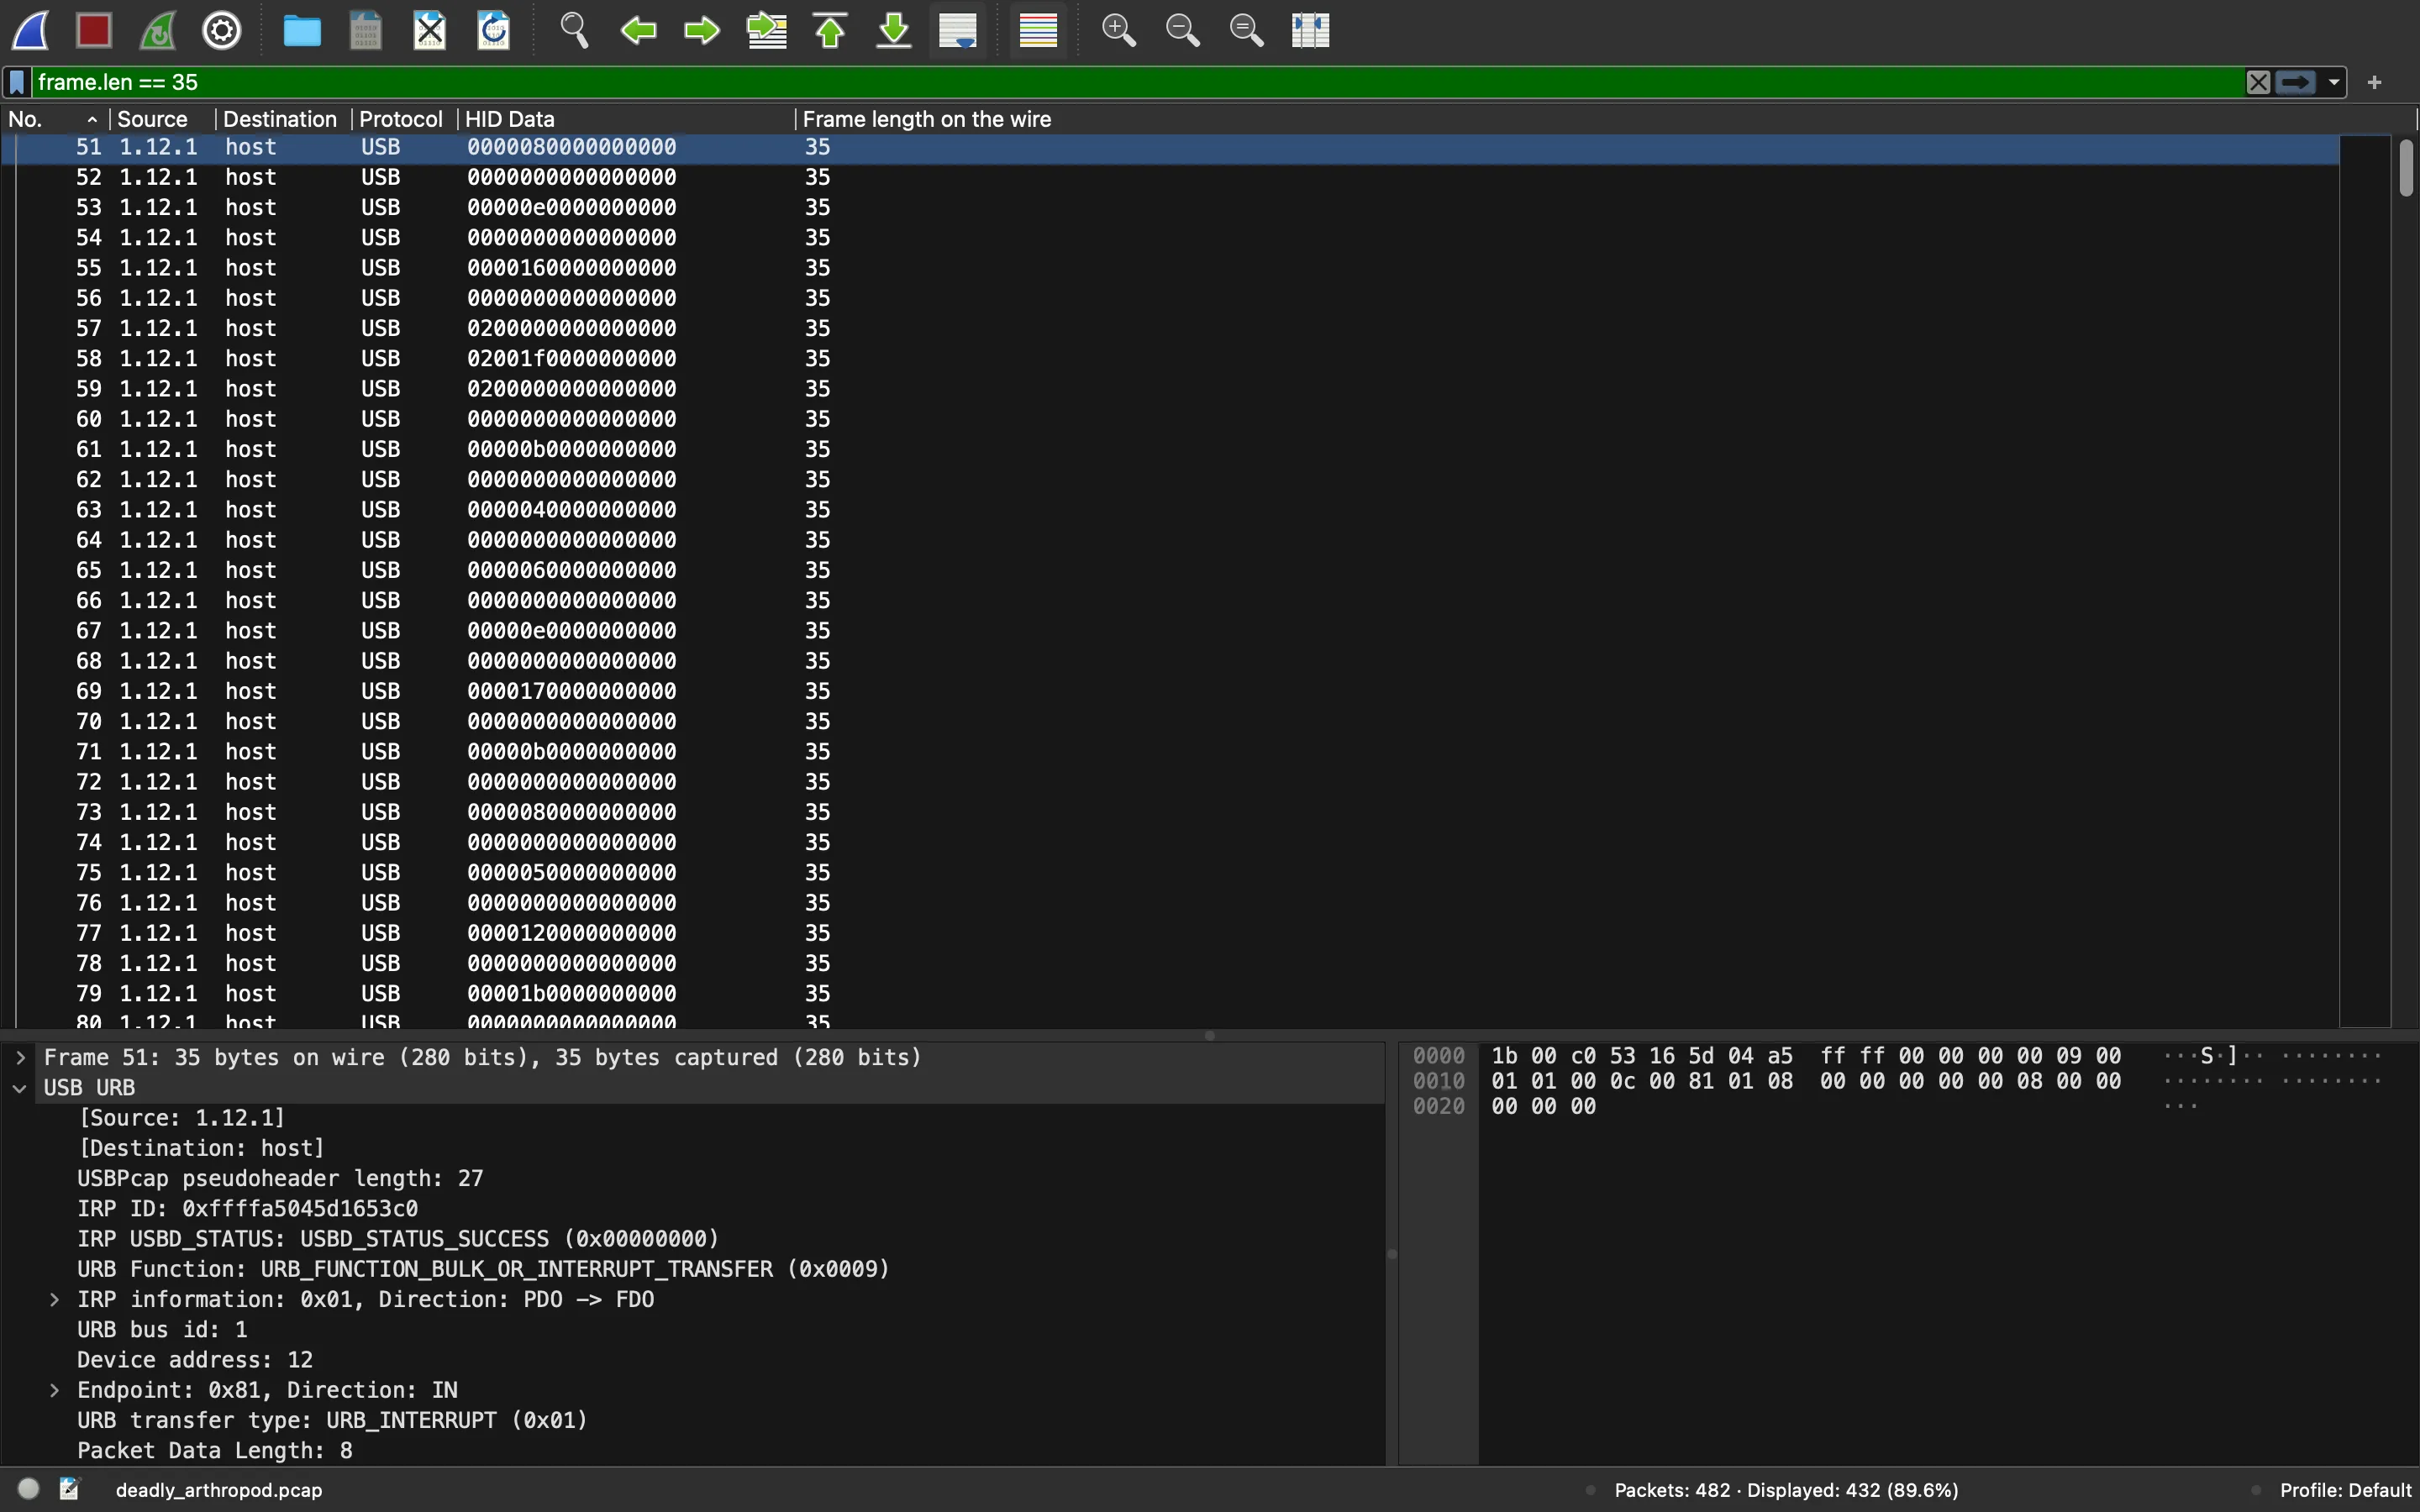Sort by HID Data column header
Image resolution: width=2420 pixels, height=1512 pixels.
[626, 119]
